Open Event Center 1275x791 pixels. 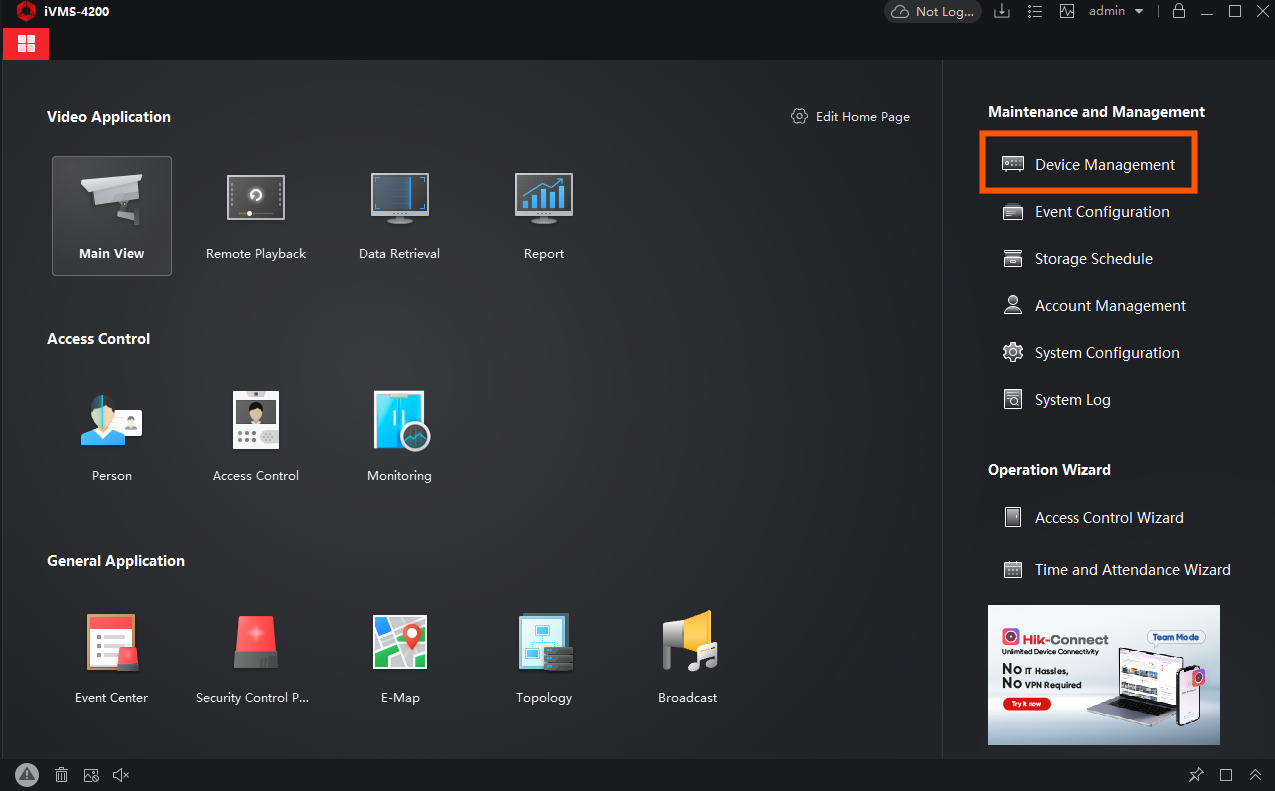112,659
